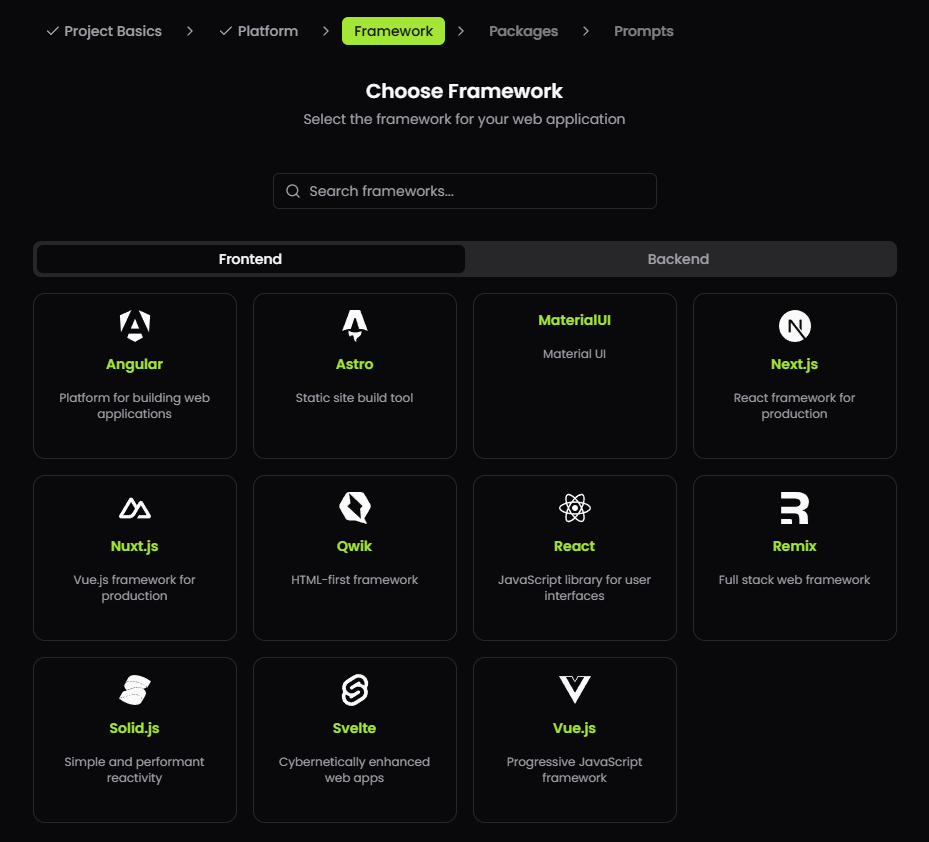Open the Prompts step
929x842 pixels.
643,31
